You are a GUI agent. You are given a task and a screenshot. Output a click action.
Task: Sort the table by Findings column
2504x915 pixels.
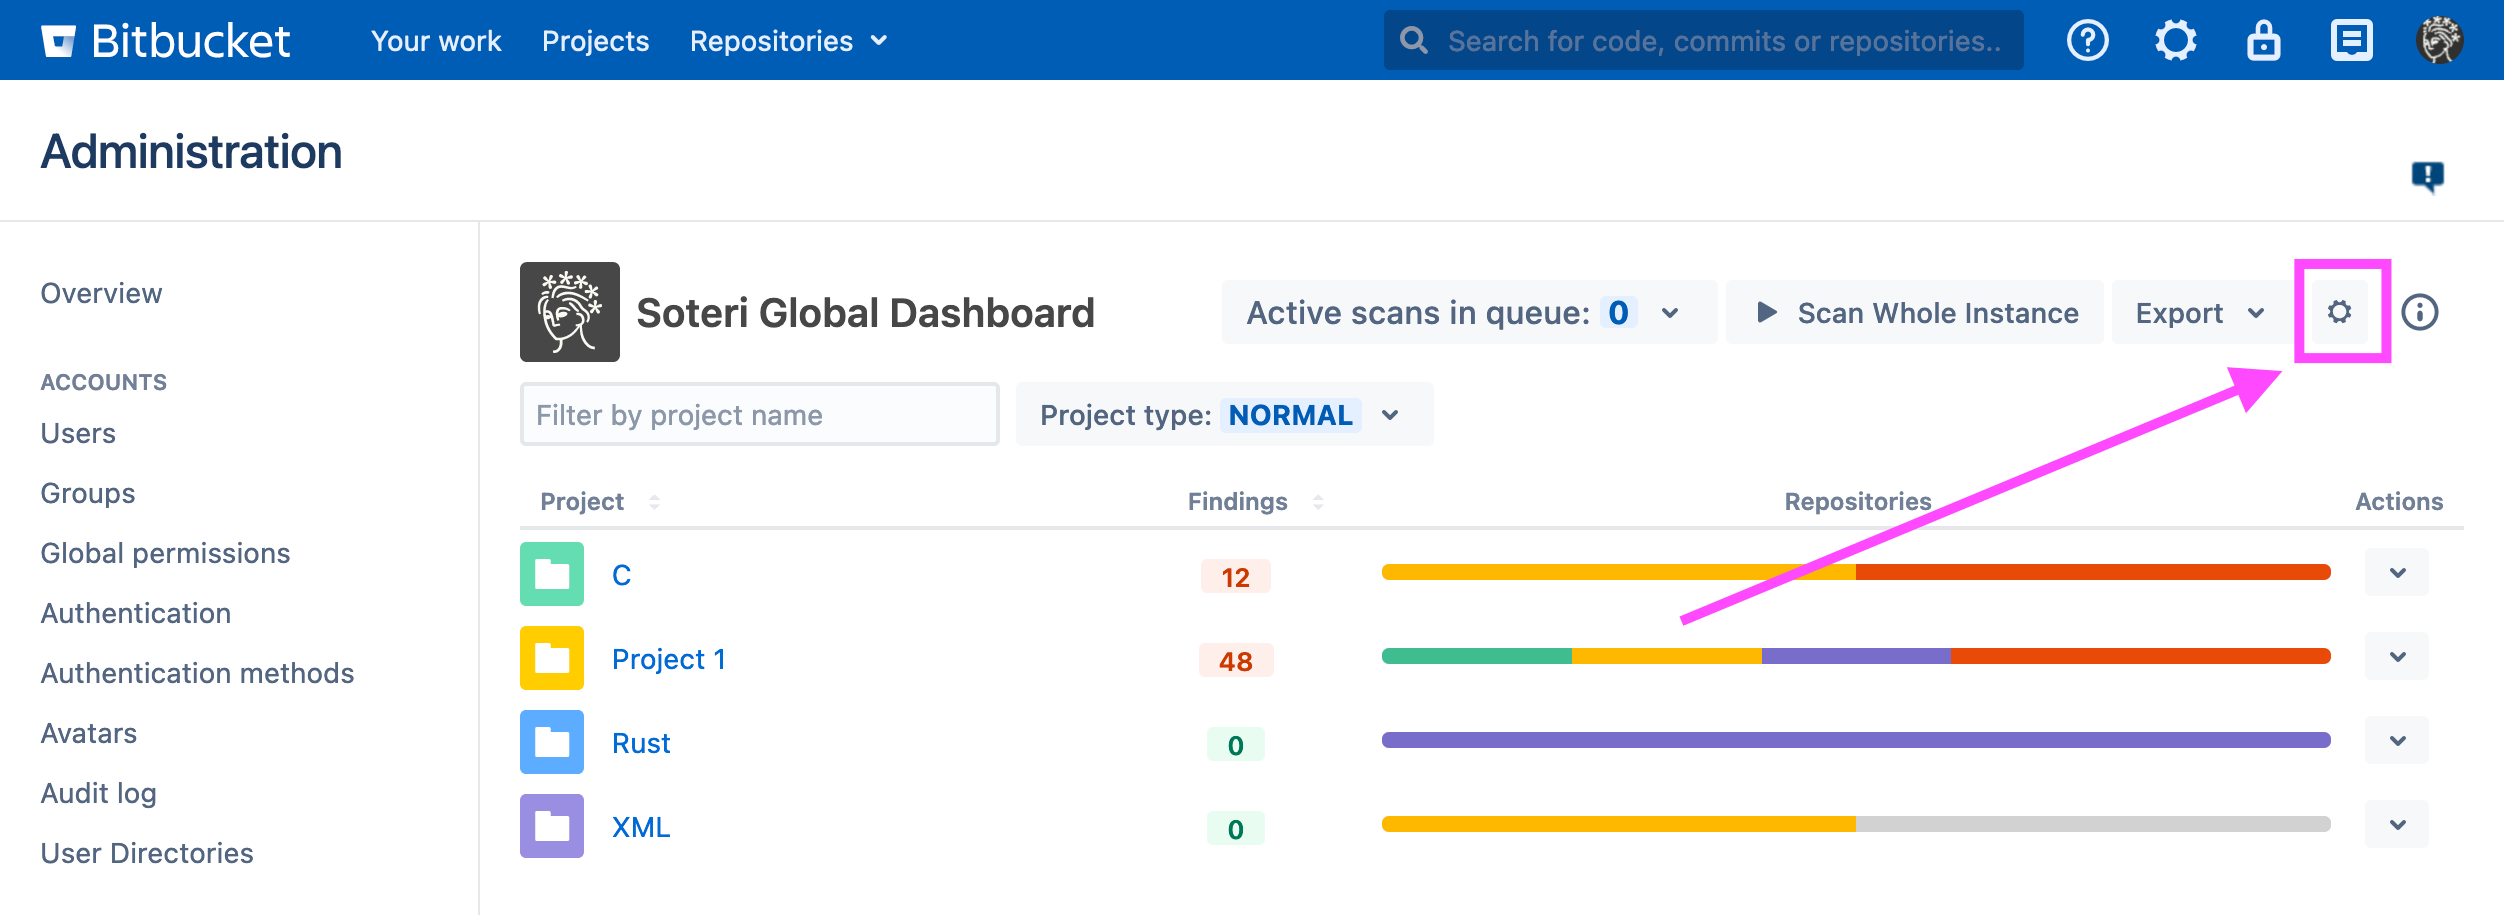[1318, 502]
